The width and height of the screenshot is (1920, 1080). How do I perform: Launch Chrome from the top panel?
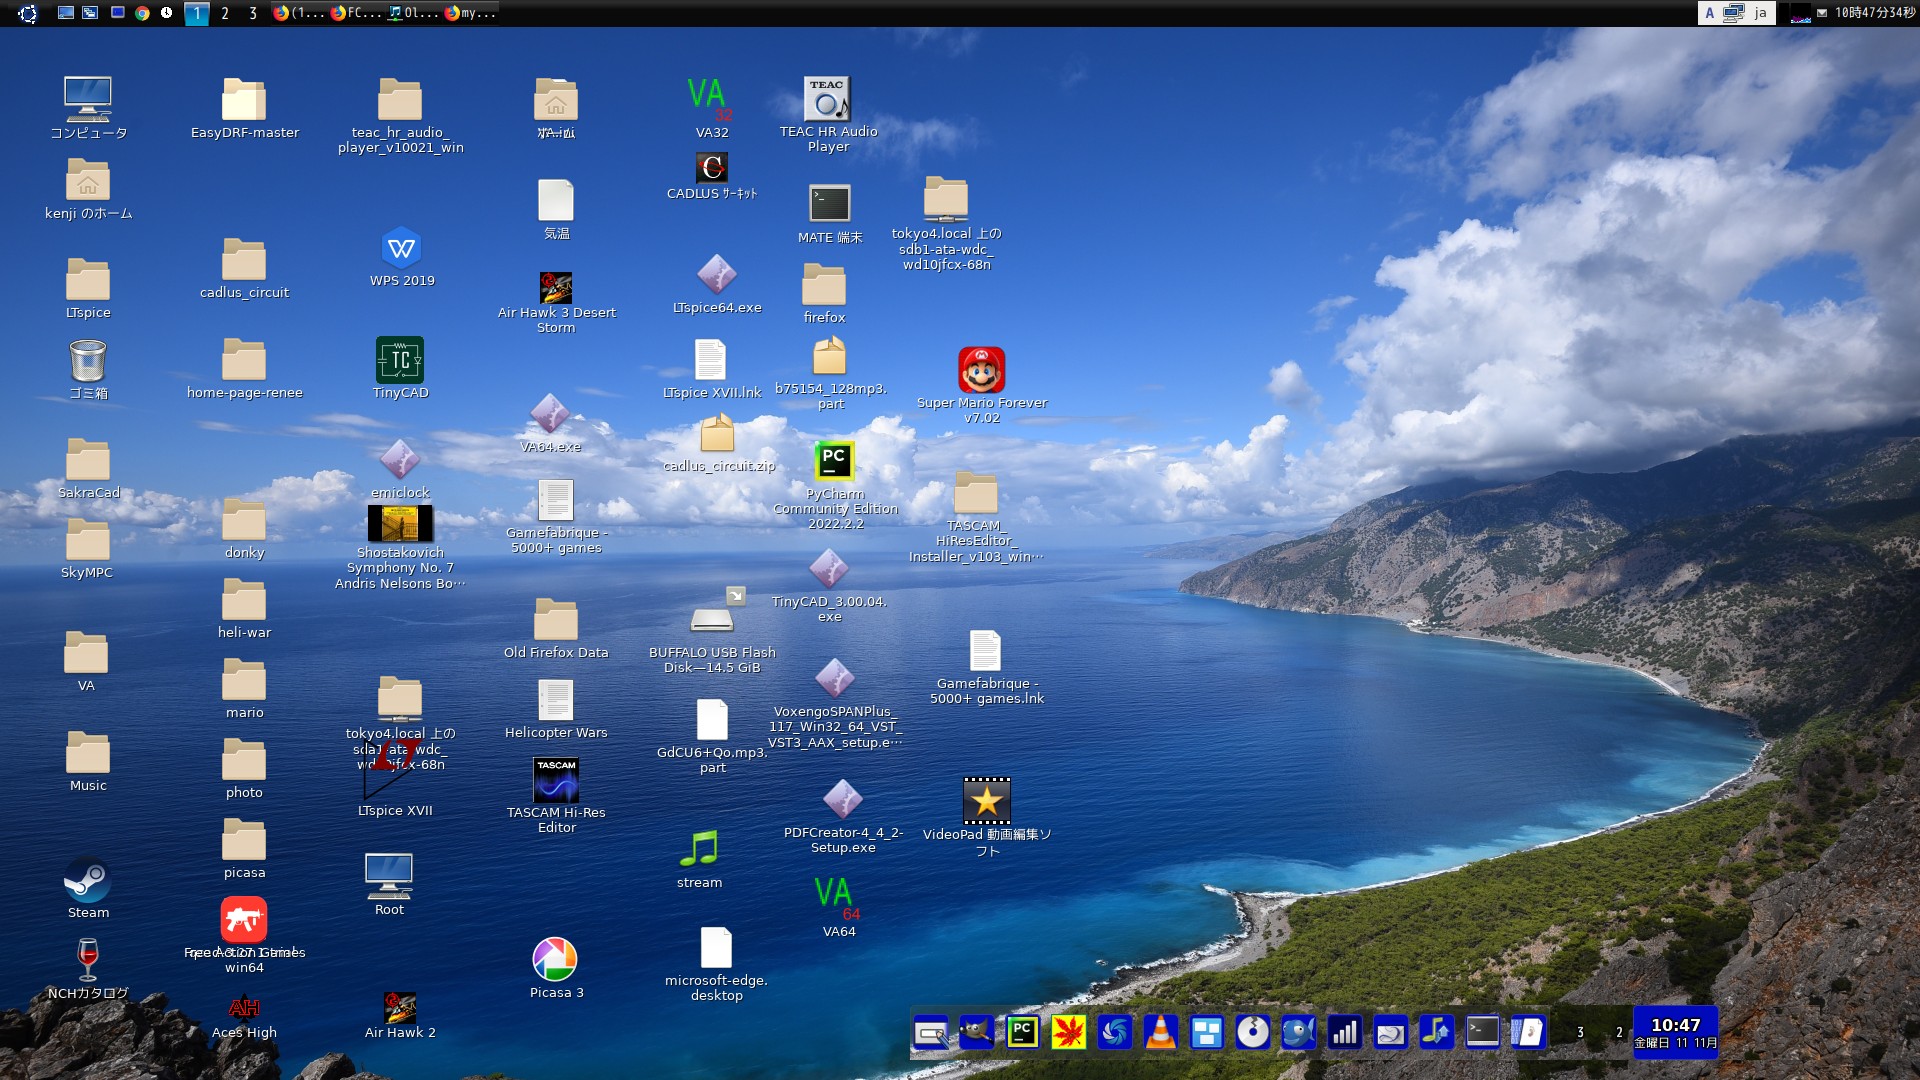142,13
